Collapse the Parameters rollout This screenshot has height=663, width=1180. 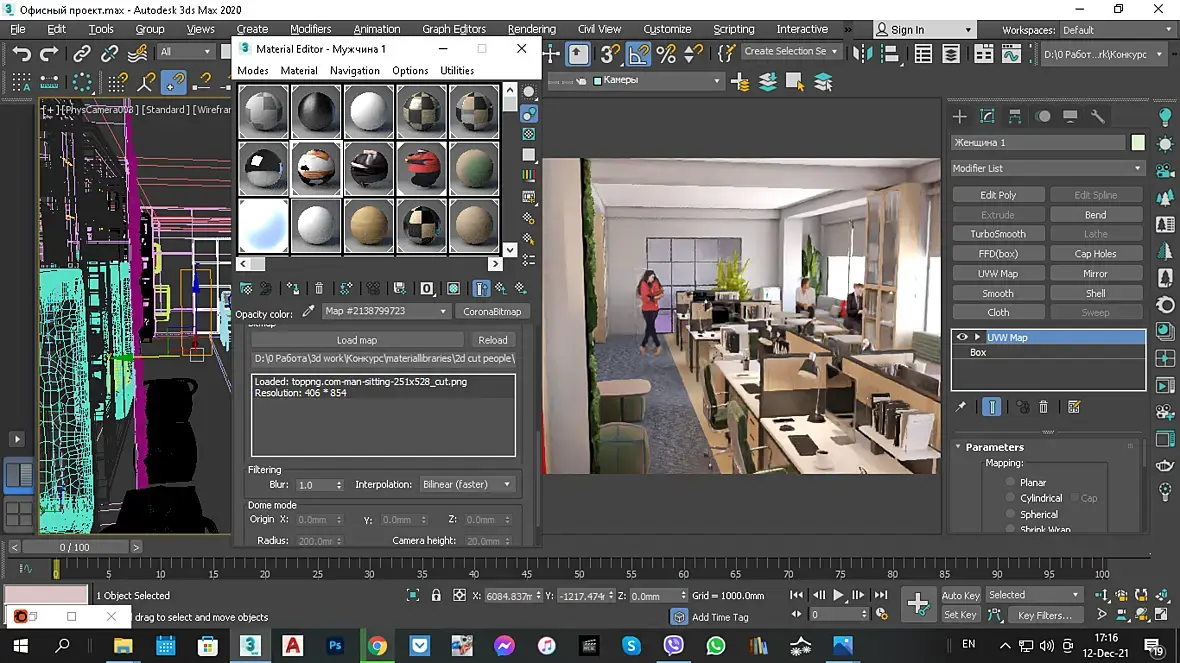pyautogui.click(x=958, y=447)
